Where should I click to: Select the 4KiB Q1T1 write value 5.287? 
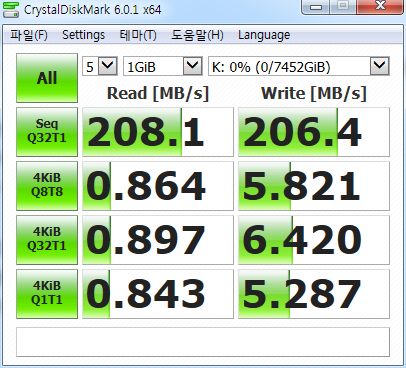314,294
